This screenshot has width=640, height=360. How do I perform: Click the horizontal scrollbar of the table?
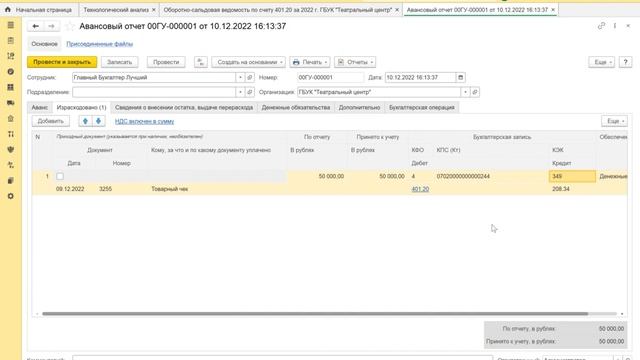(315, 314)
